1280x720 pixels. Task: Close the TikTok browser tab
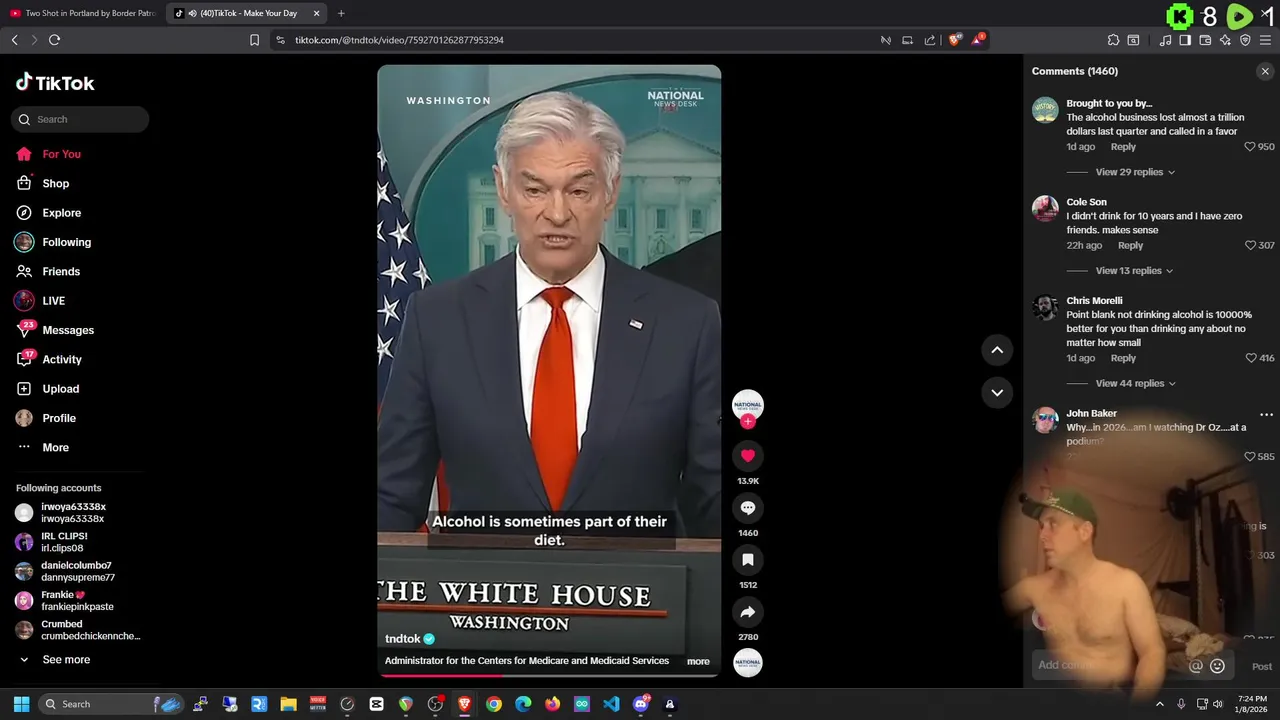[317, 13]
